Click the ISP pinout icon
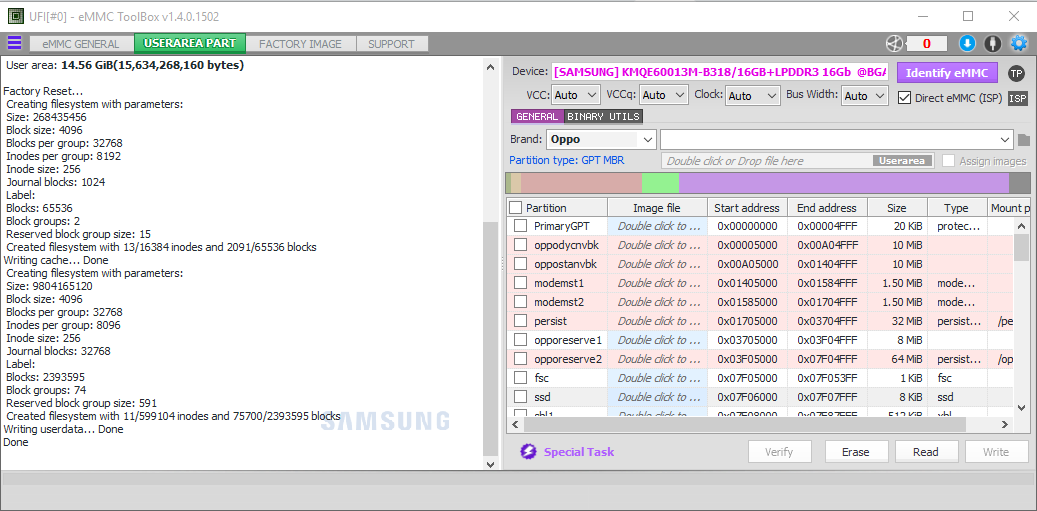 tap(1018, 98)
